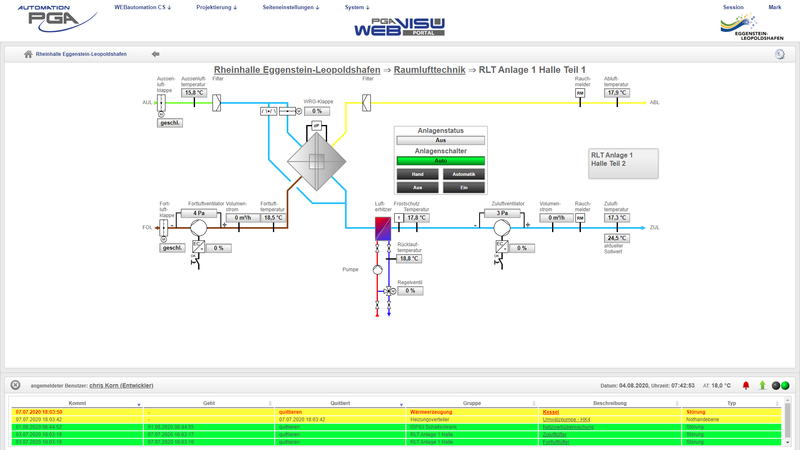The image size is (800, 450).
Task: Set Anlagenschalter to Ein
Action: pyautogui.click(x=464, y=187)
